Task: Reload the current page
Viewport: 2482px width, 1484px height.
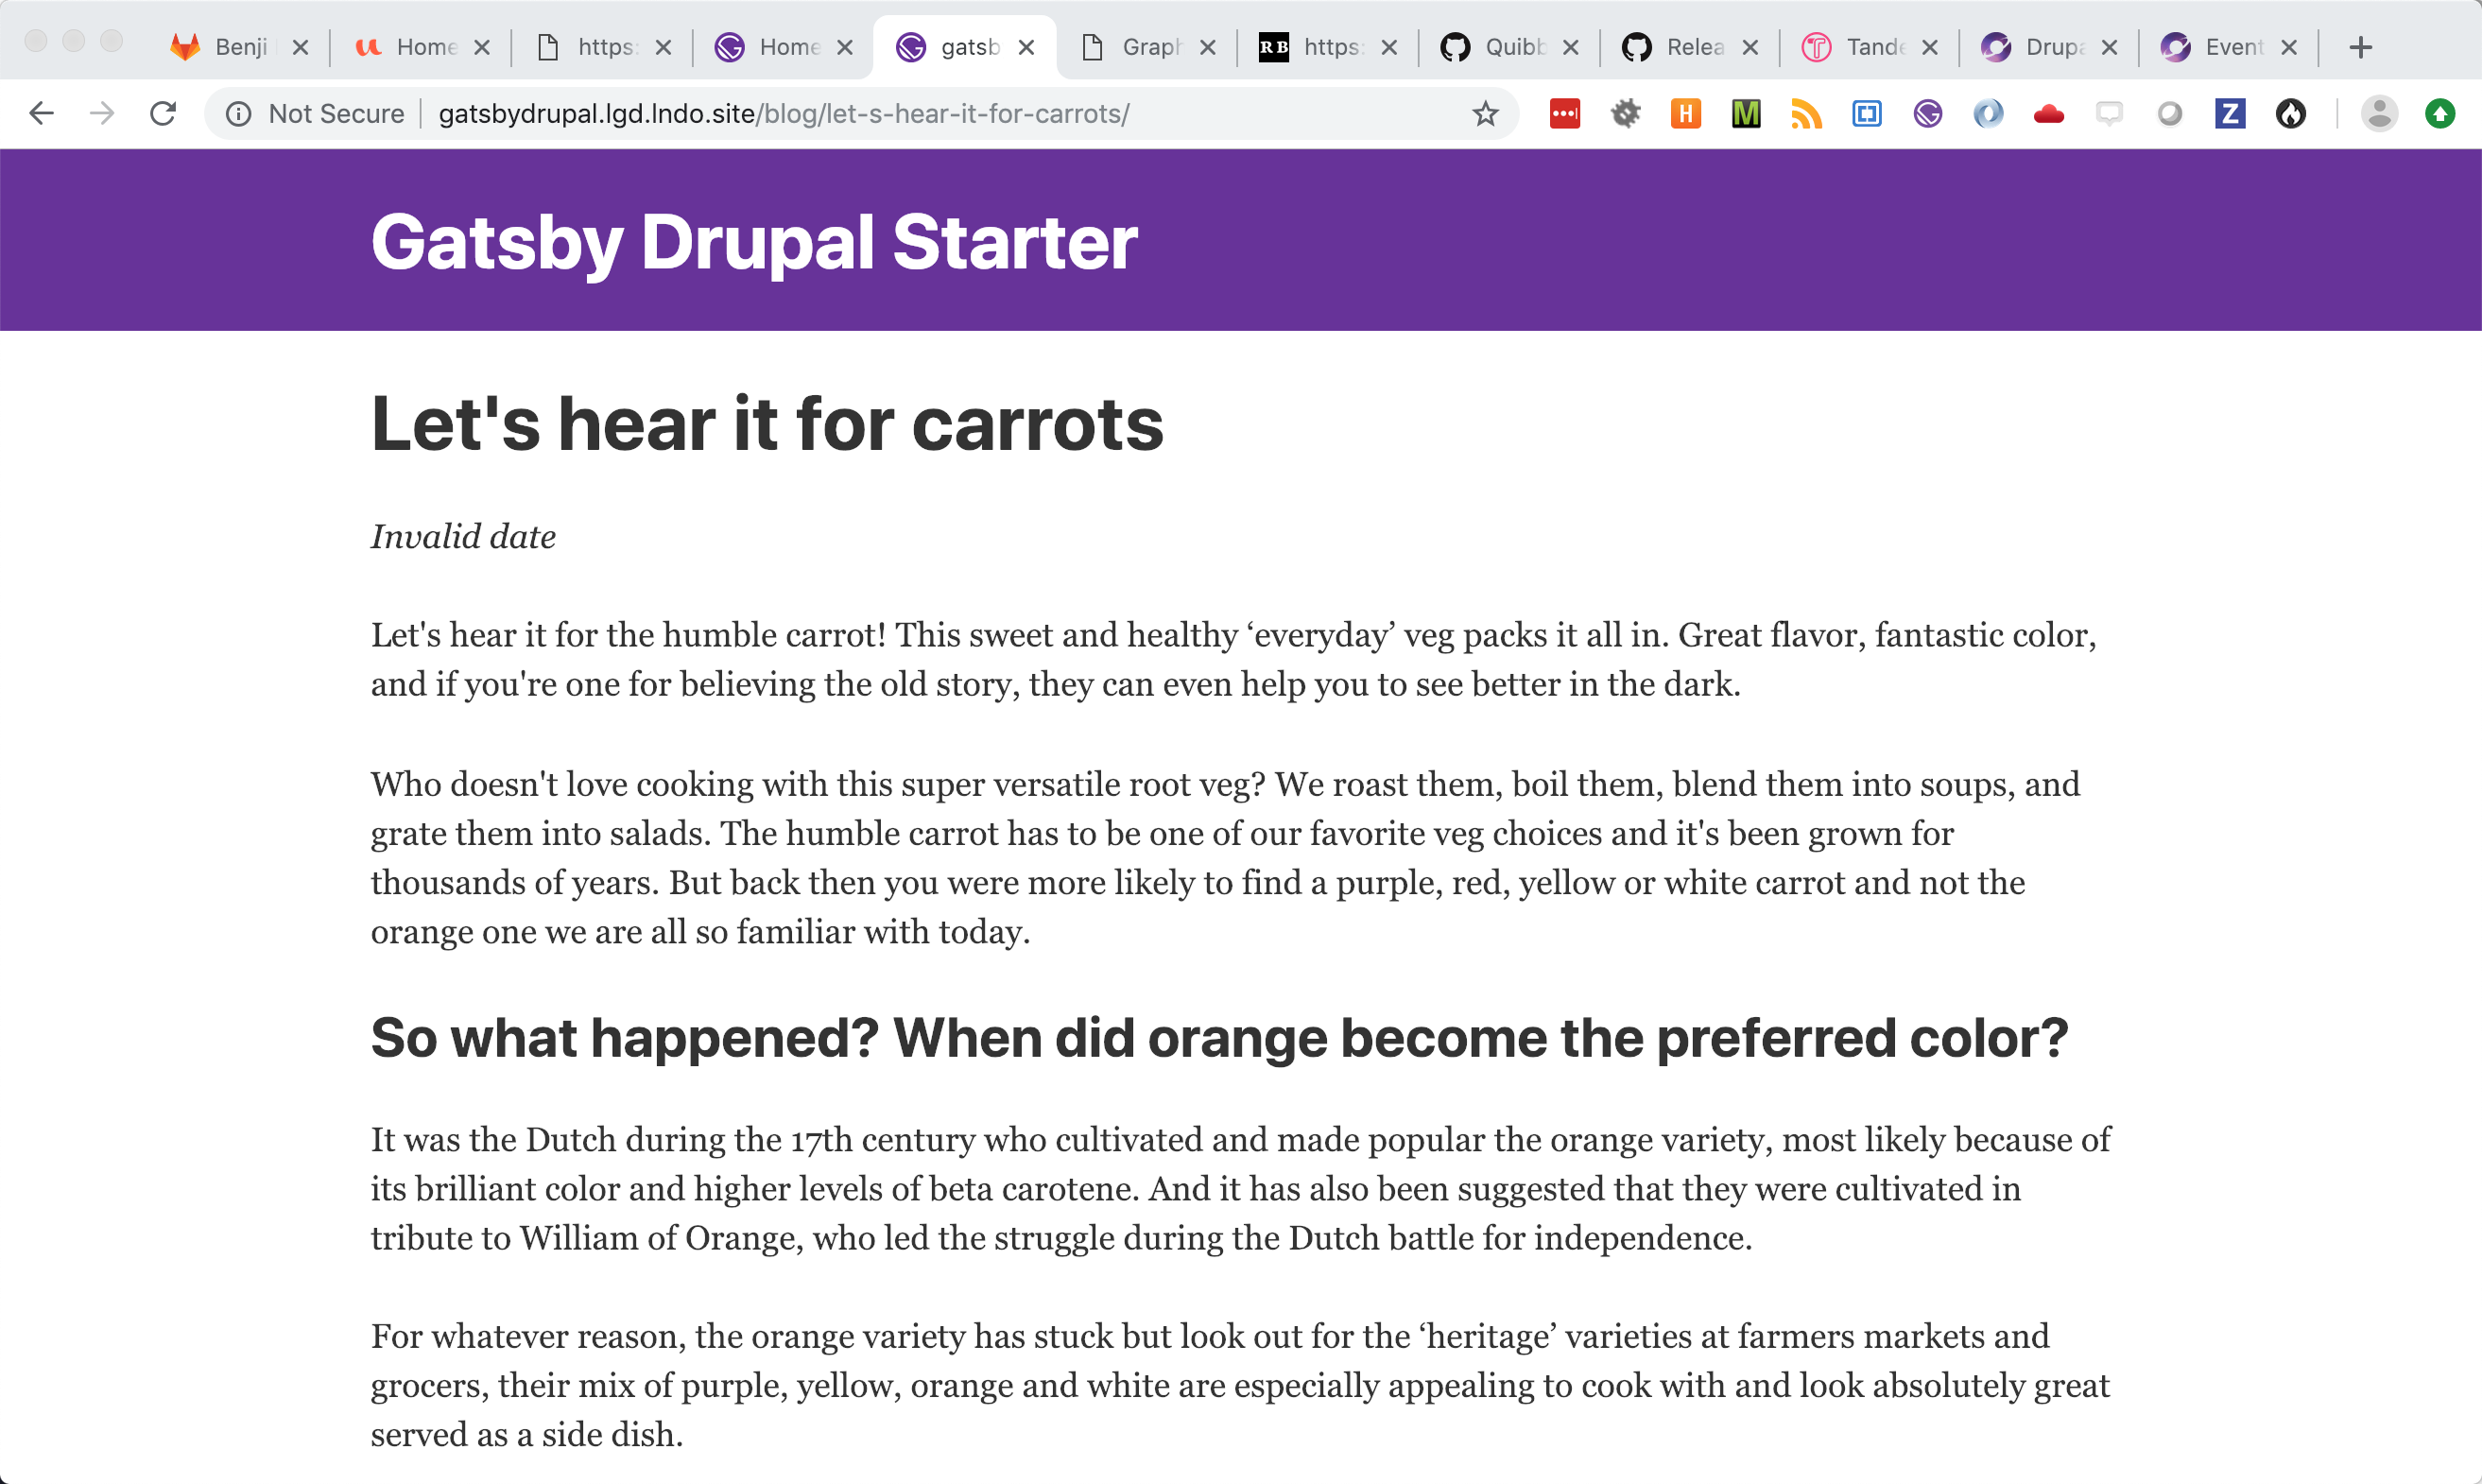Action: coord(163,113)
